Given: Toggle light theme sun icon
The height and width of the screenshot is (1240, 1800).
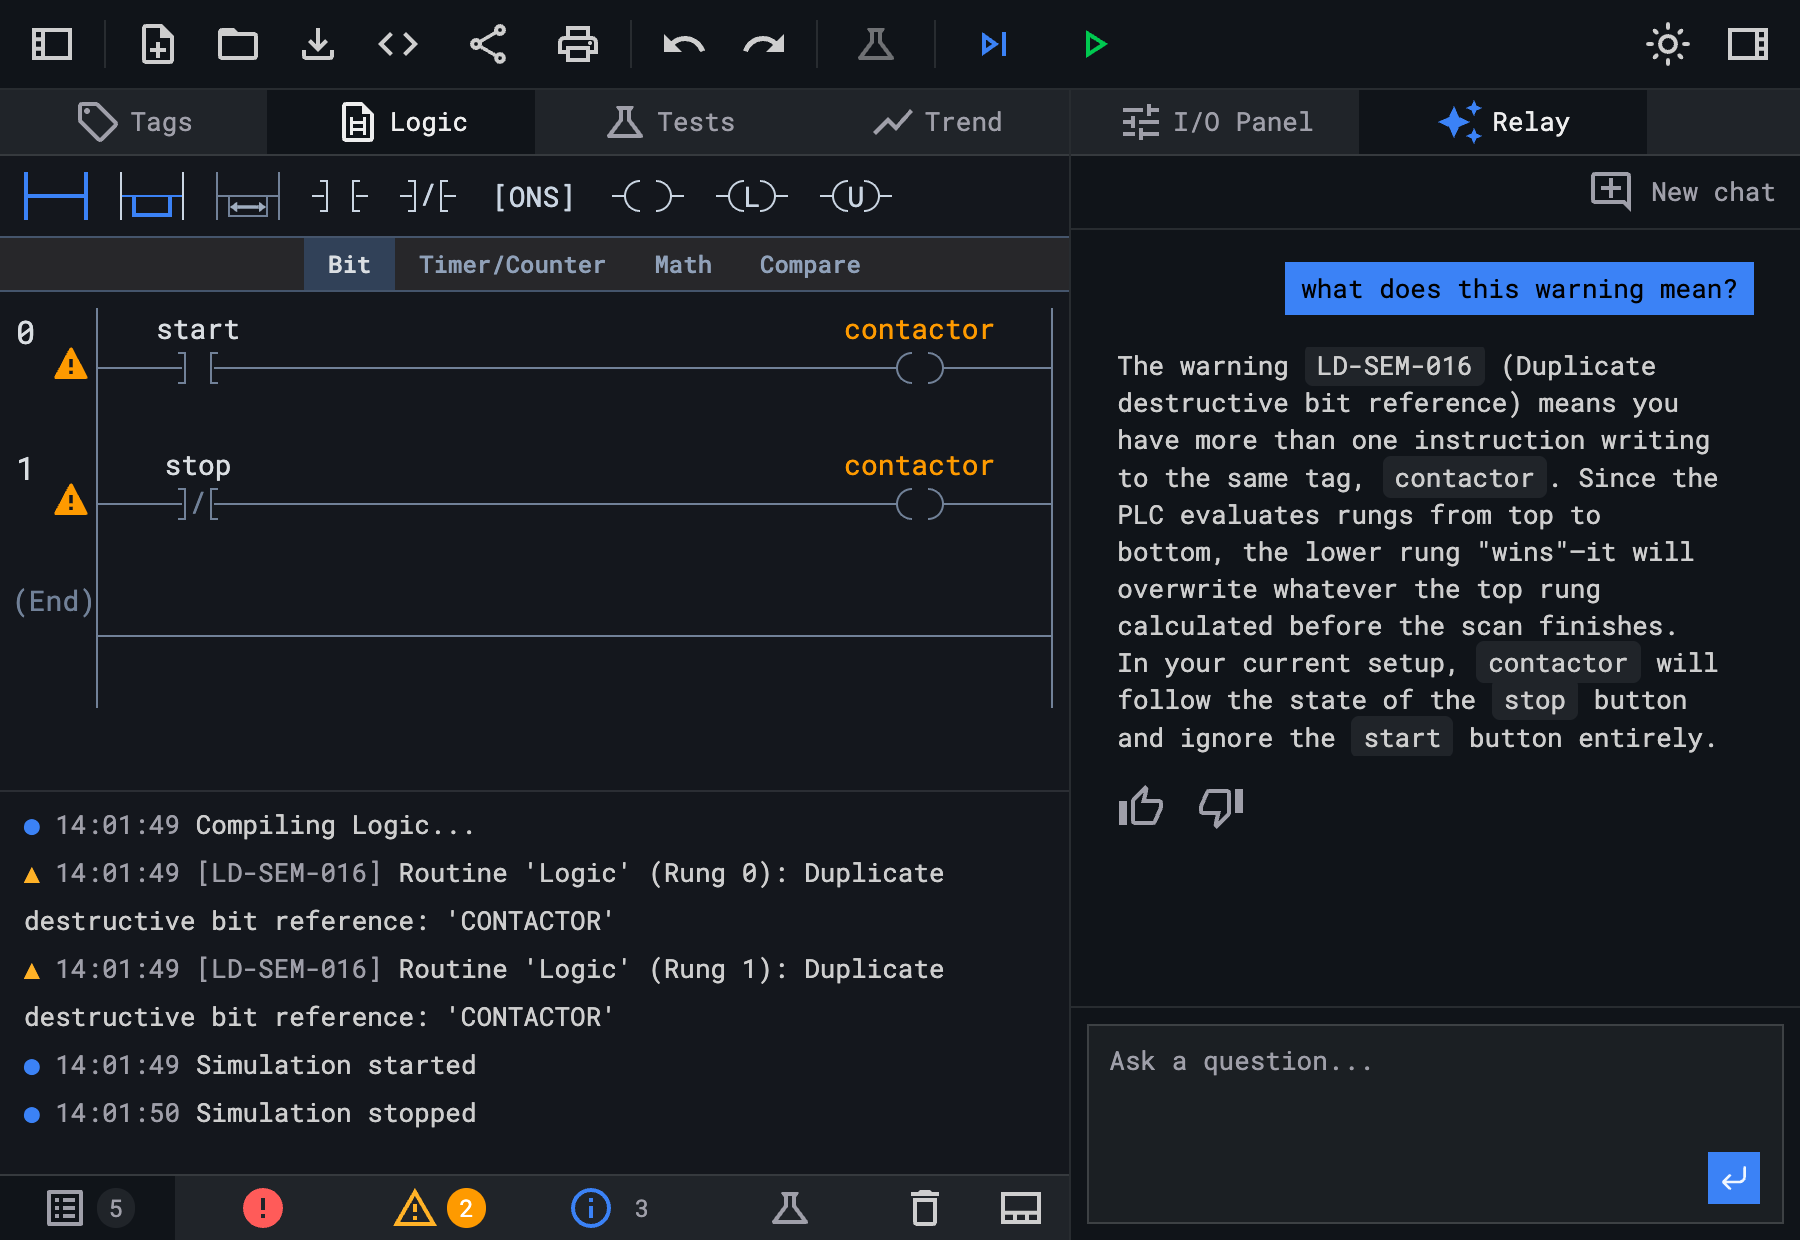Looking at the screenshot, I should click(1668, 44).
